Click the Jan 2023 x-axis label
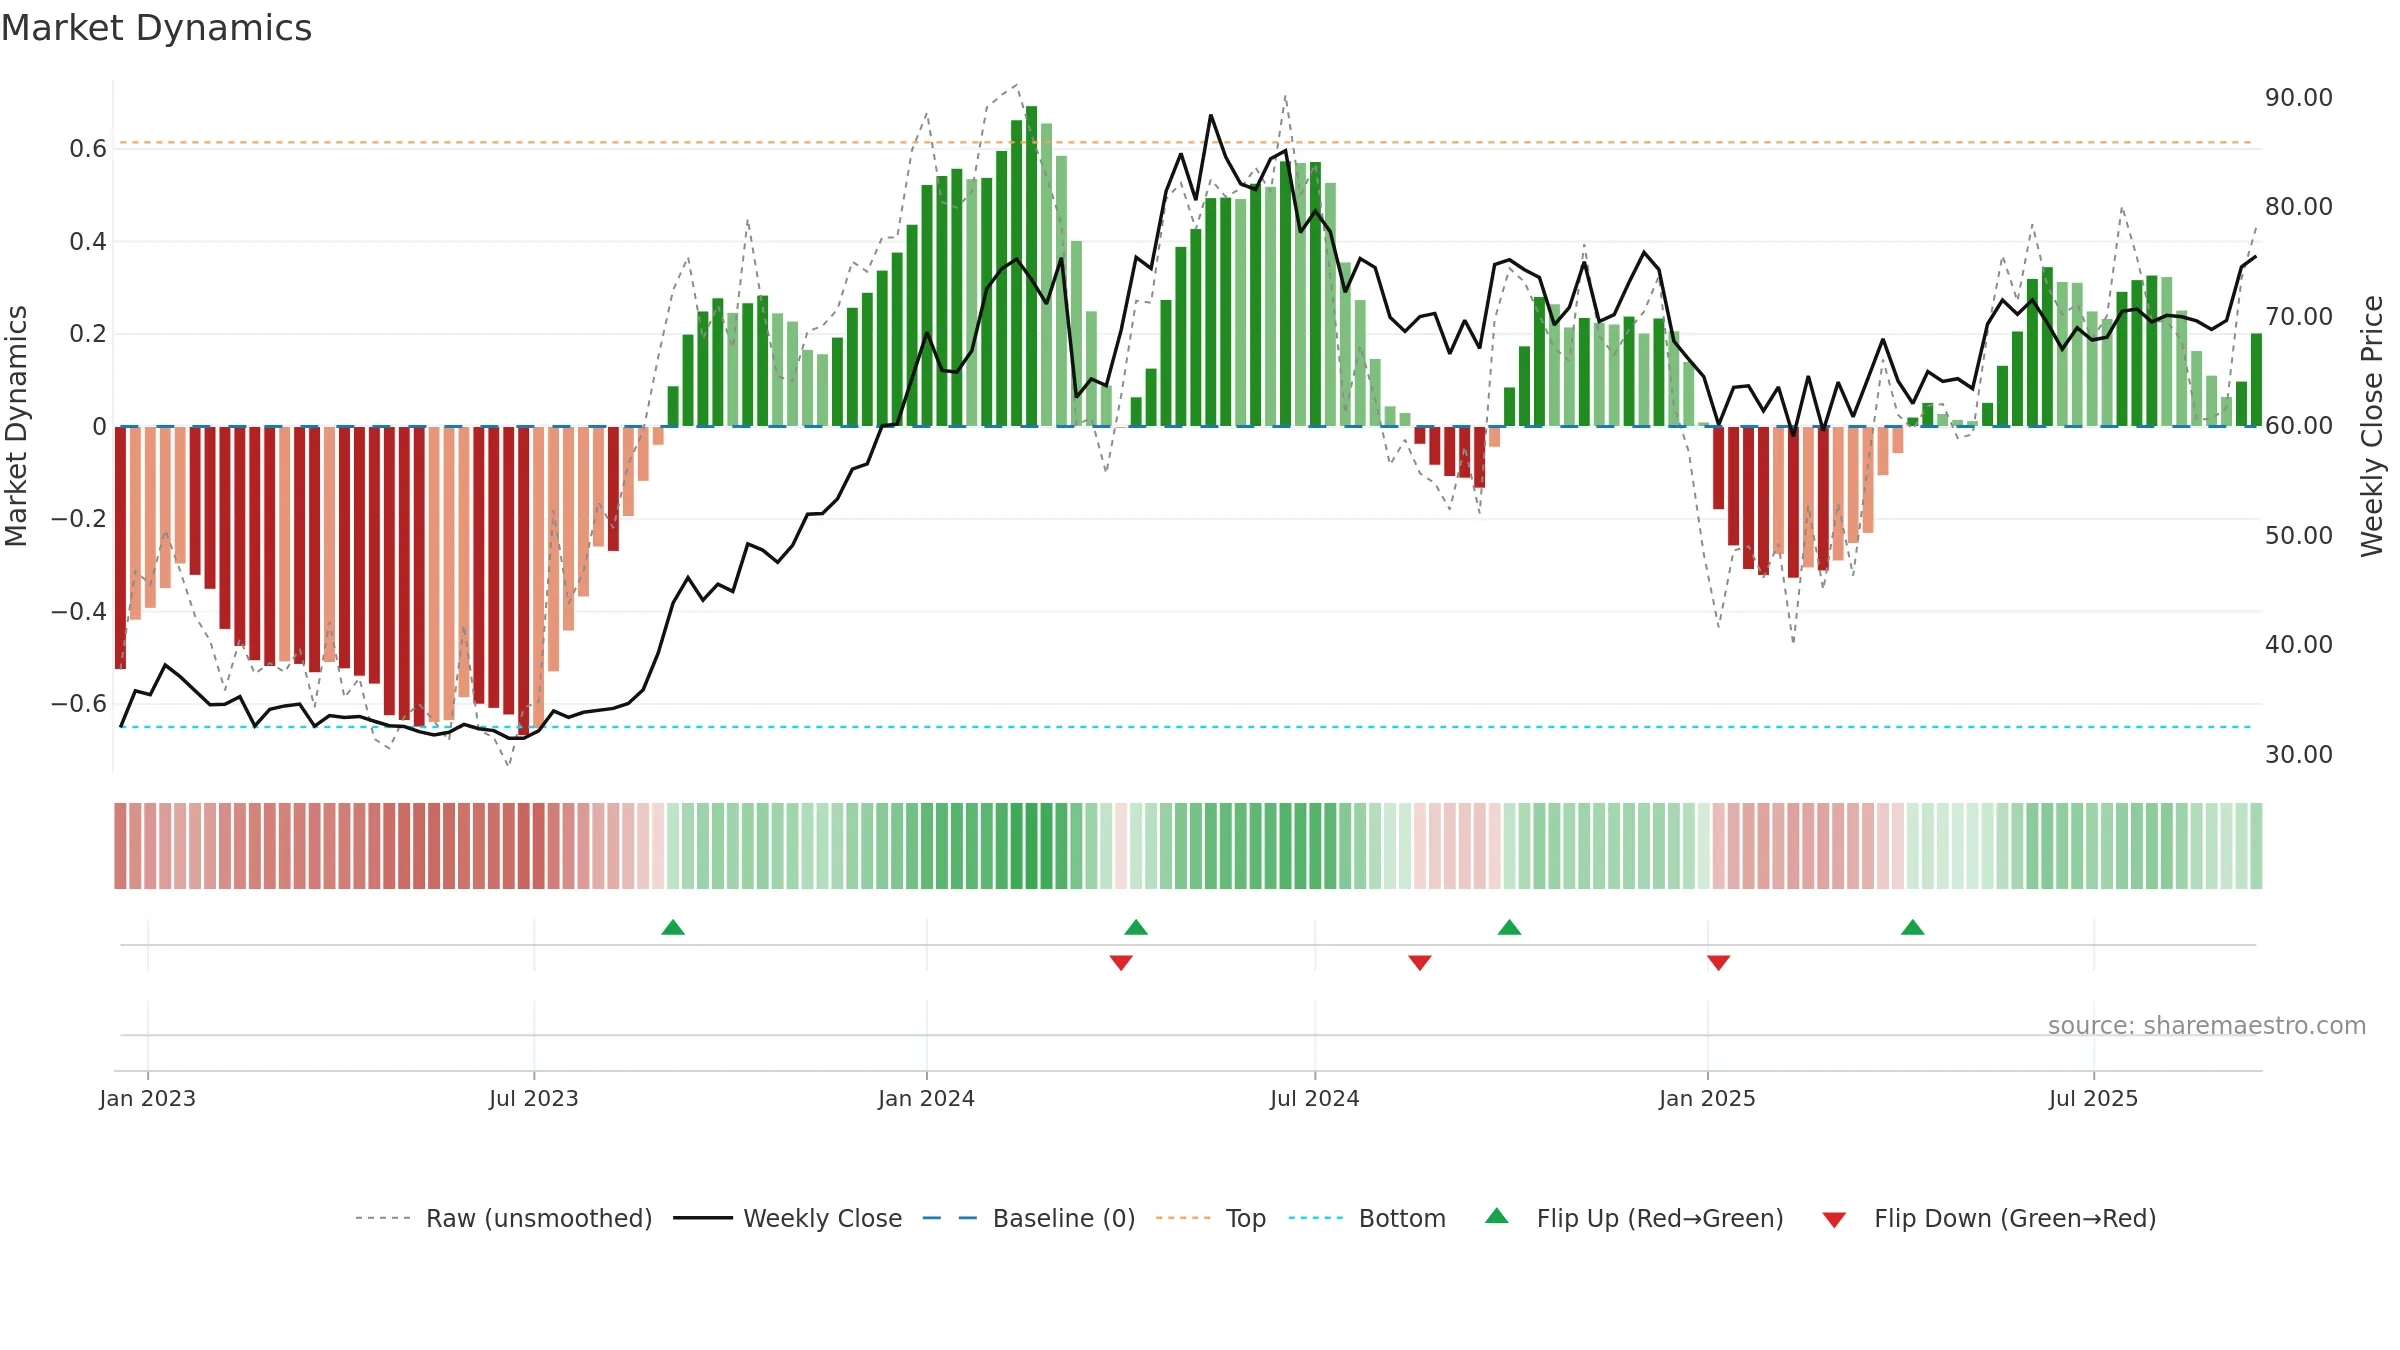This screenshot has width=2400, height=1350. [148, 1098]
